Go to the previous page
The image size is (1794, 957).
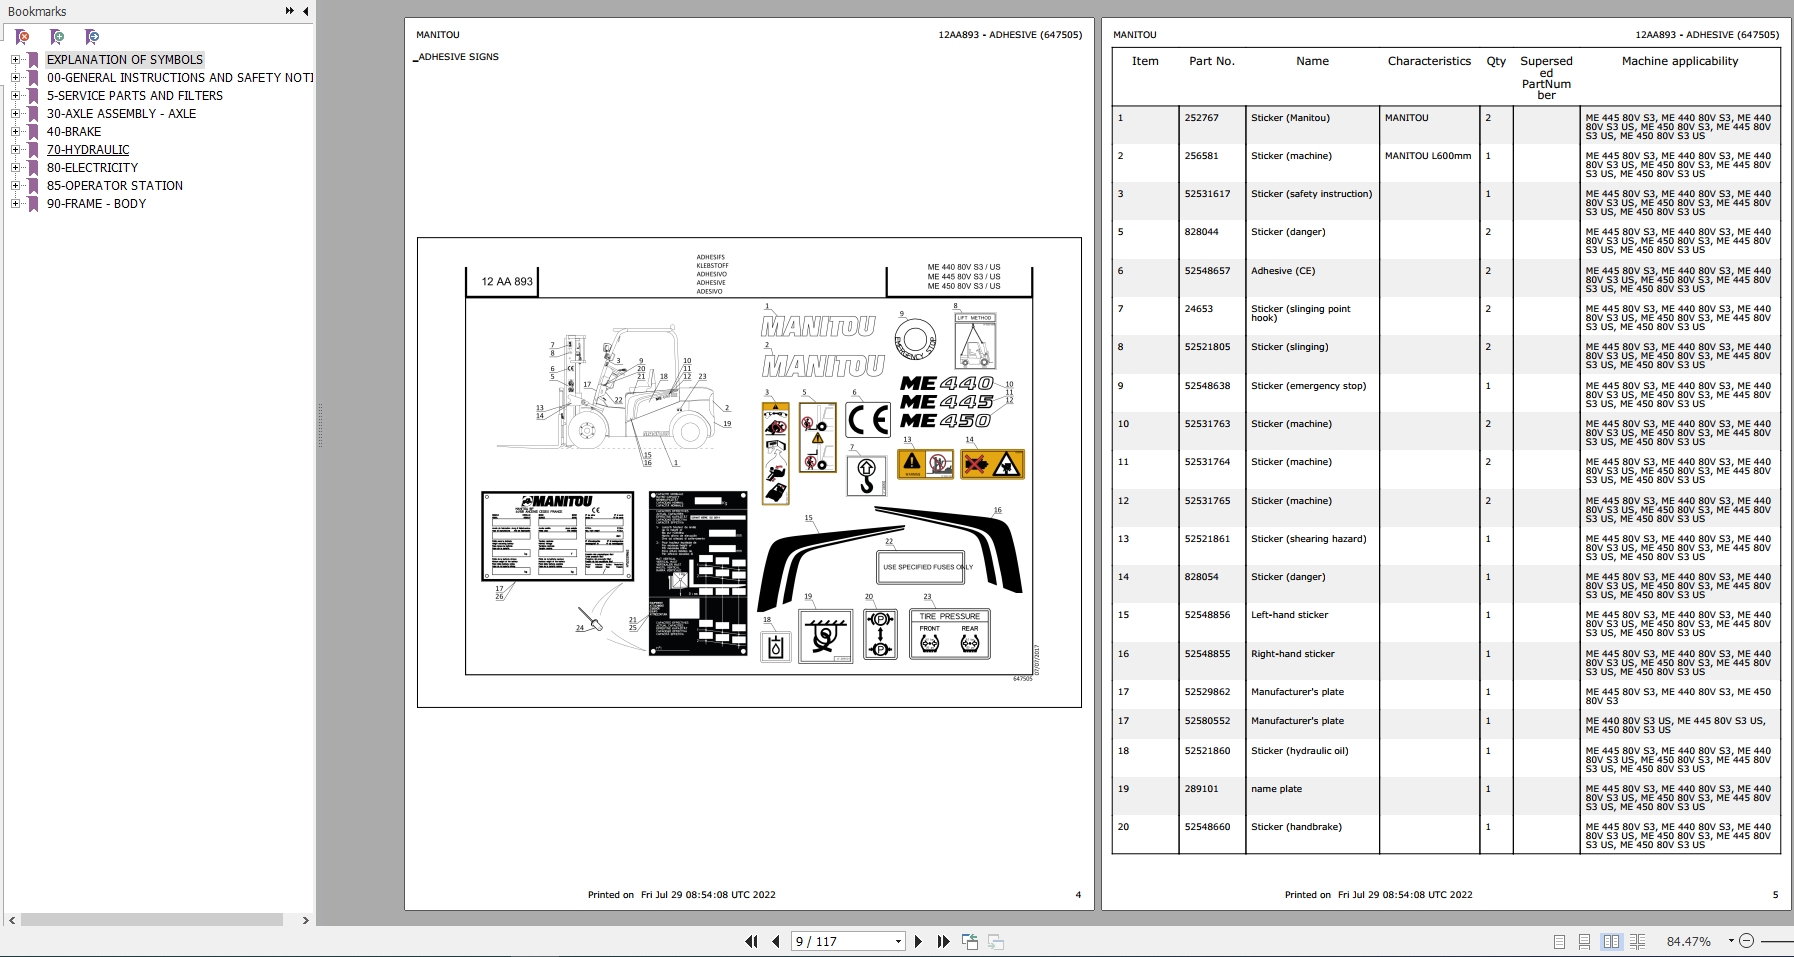click(776, 941)
